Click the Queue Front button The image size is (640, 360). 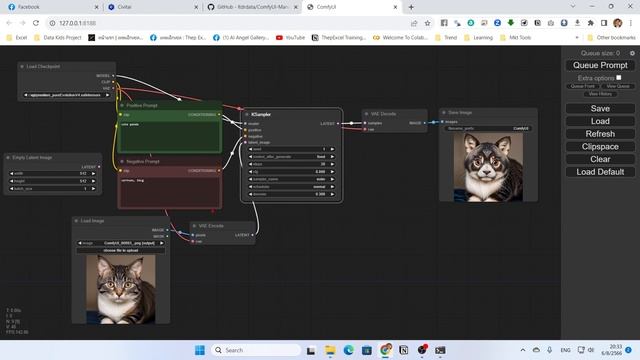(582, 86)
